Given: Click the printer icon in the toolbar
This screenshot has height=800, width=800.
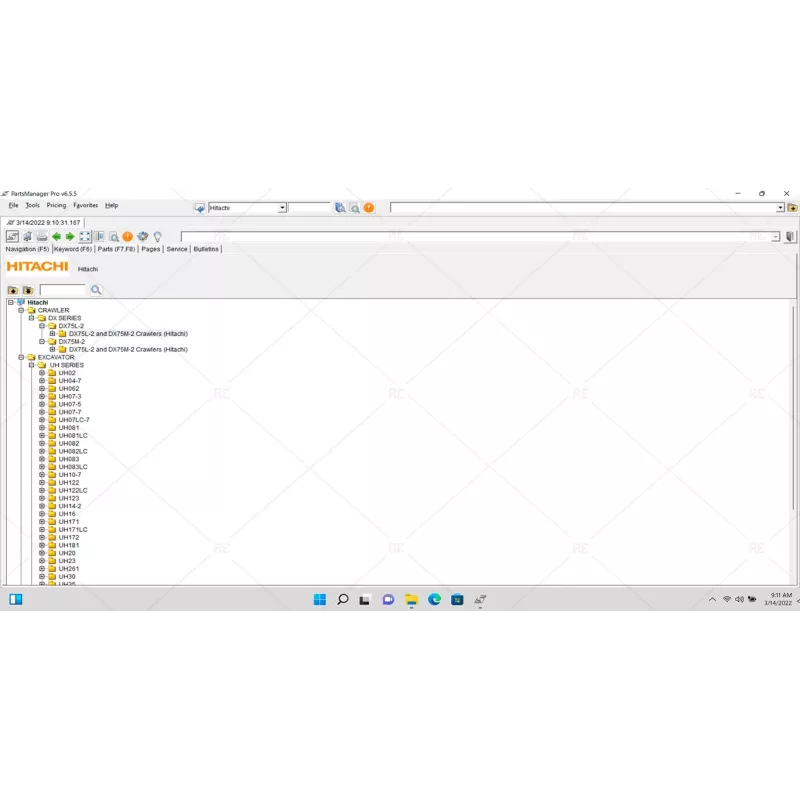Looking at the screenshot, I should pos(42,237).
